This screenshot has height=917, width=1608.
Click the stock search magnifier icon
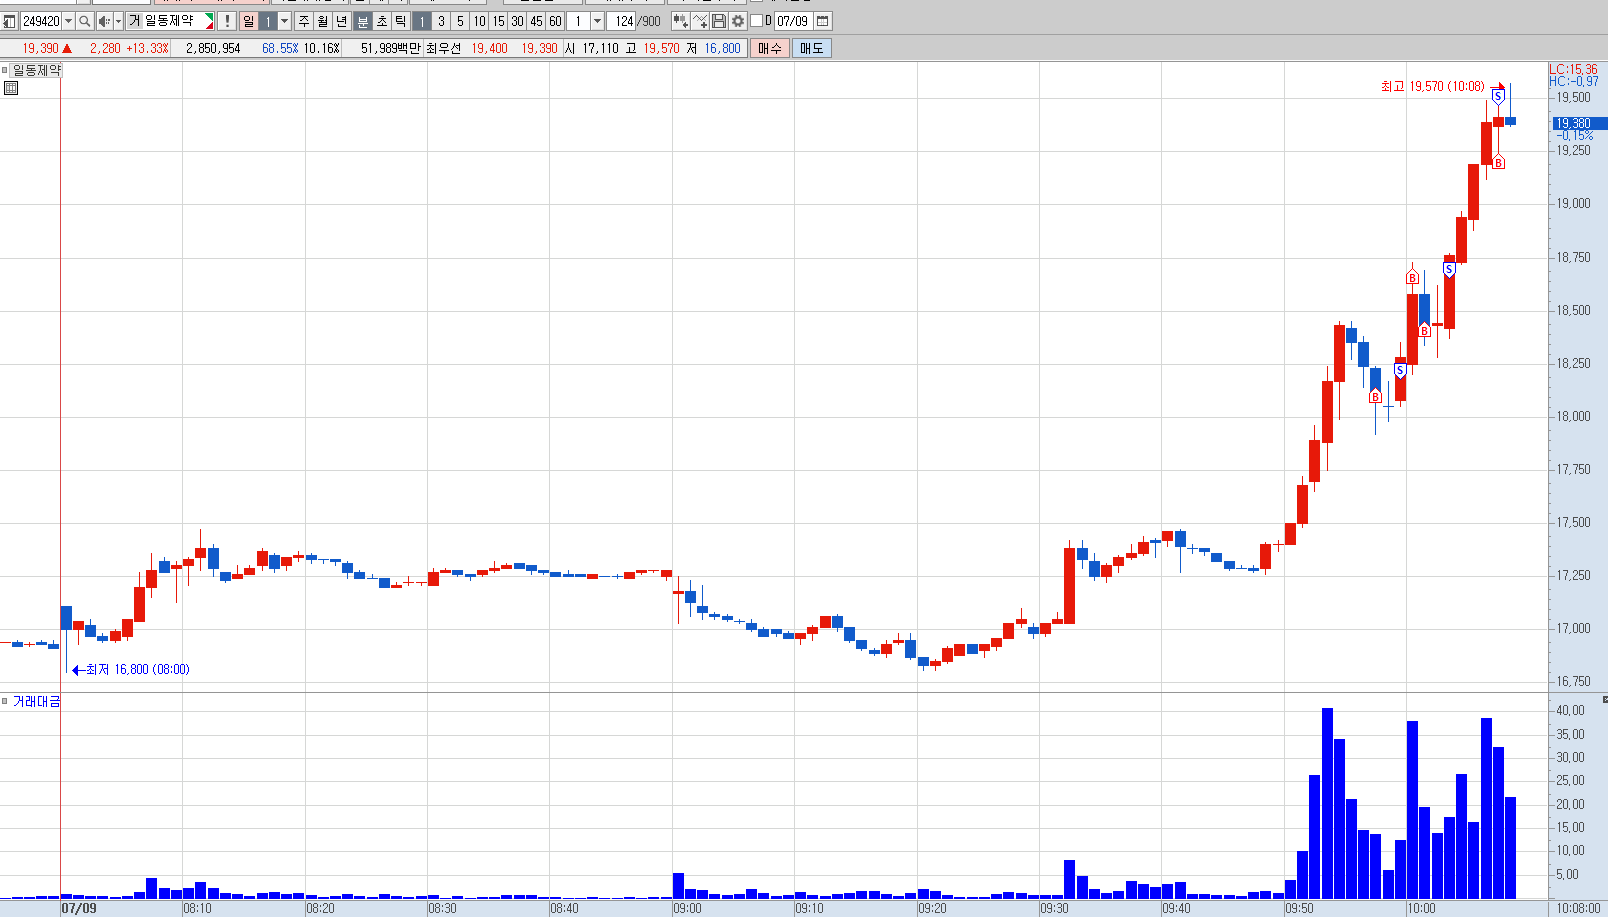[x=85, y=21]
